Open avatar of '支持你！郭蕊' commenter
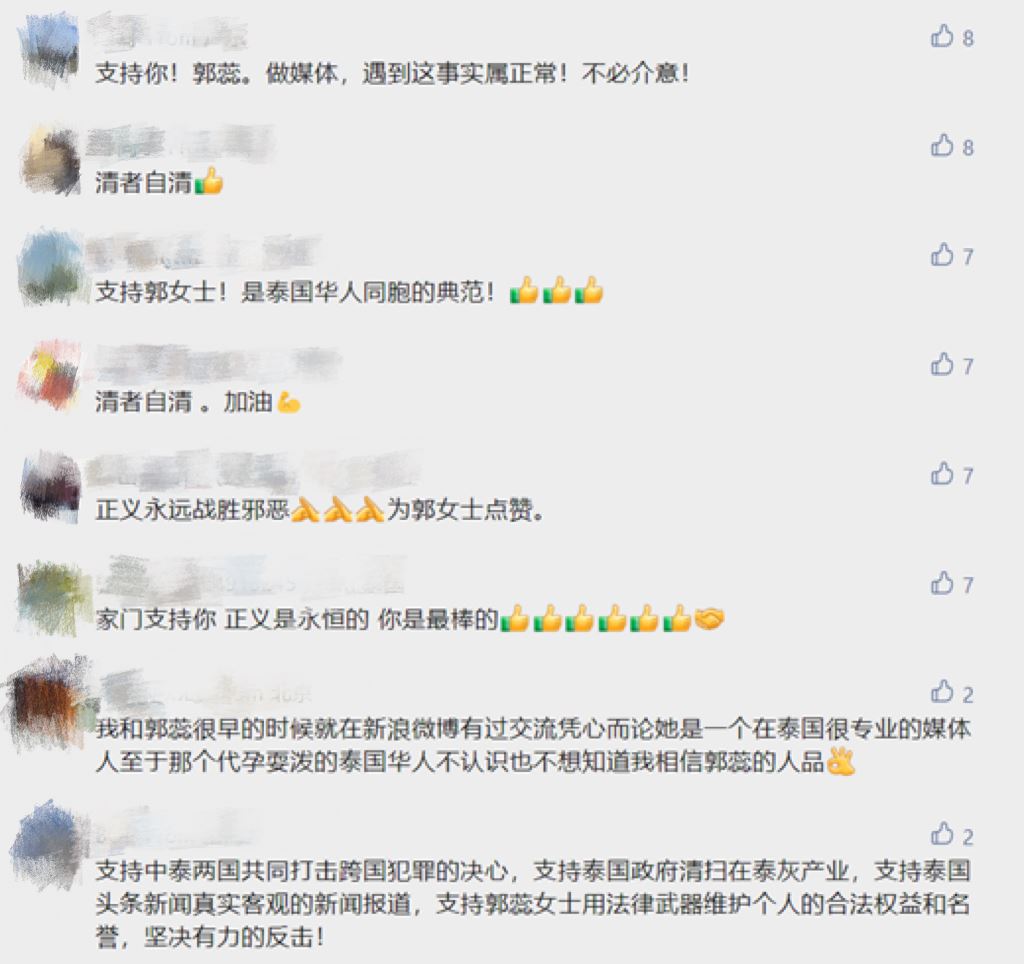Viewport: 1024px width, 964px height. pyautogui.click(x=50, y=50)
